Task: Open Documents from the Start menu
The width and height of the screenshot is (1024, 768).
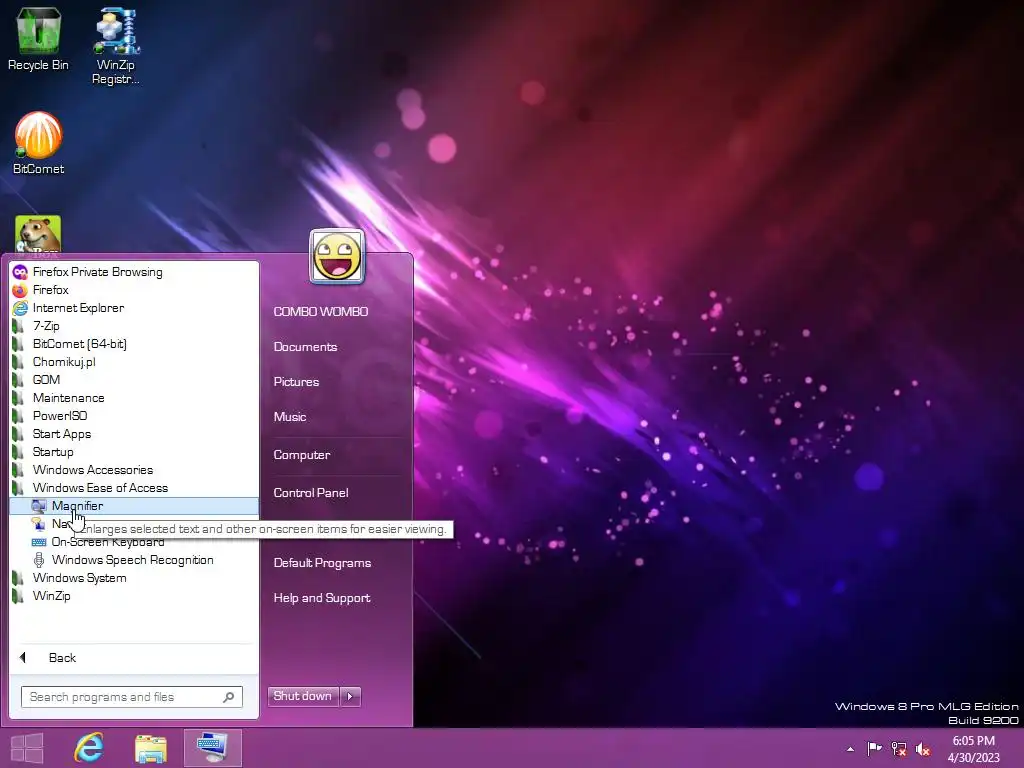Action: click(x=305, y=347)
